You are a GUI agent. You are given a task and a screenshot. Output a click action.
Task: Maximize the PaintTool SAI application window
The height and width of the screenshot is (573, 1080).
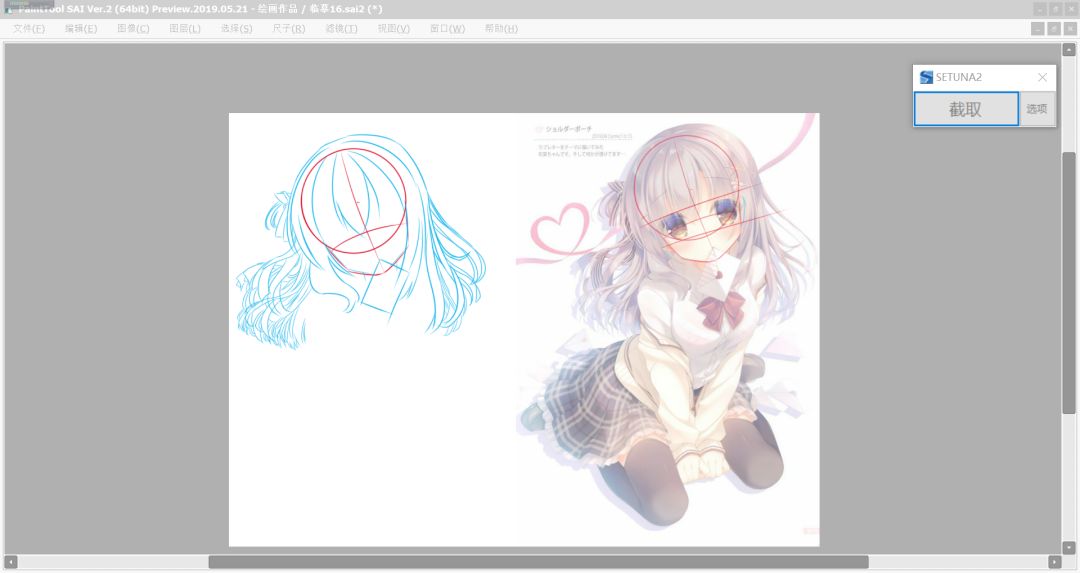1055,9
